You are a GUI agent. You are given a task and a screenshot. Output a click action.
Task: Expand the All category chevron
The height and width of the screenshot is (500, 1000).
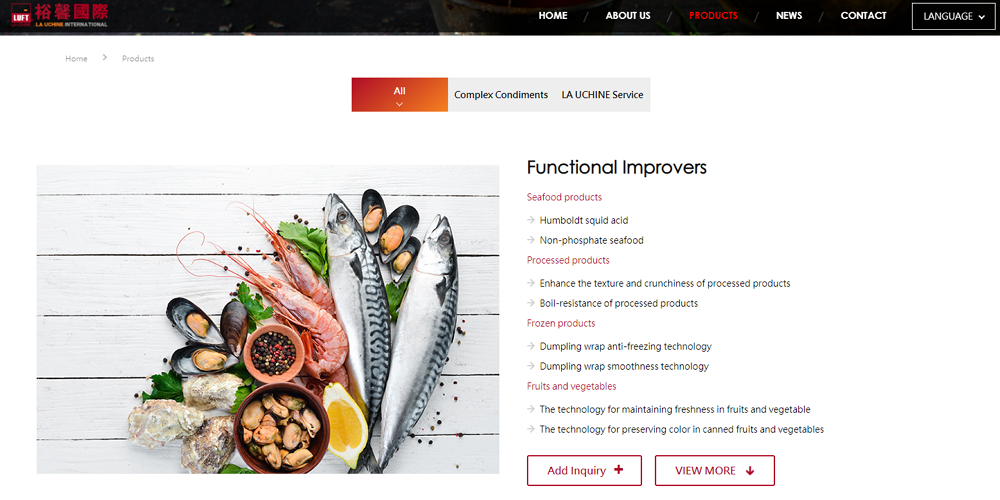(x=399, y=104)
